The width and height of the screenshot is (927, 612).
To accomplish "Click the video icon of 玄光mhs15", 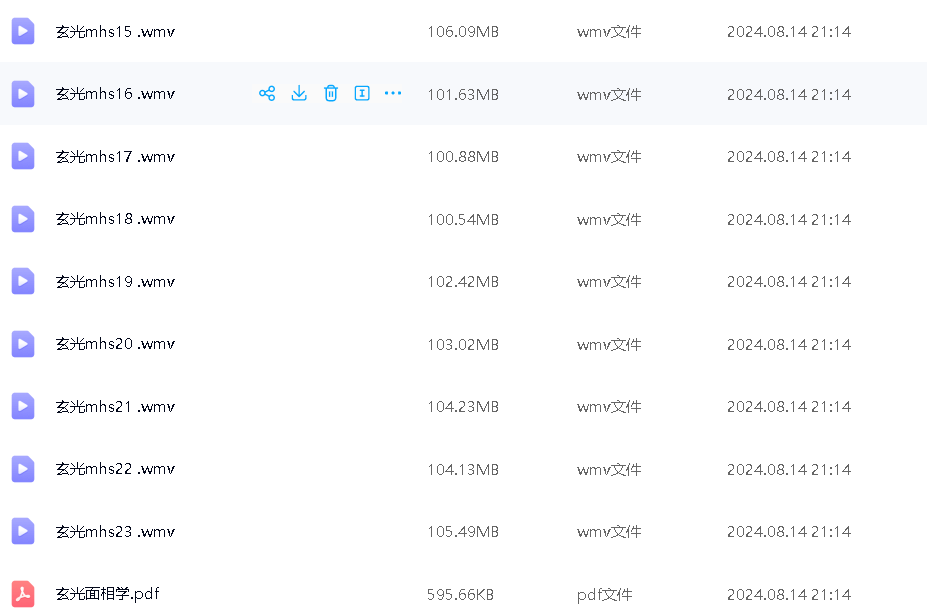I will 23,32.
